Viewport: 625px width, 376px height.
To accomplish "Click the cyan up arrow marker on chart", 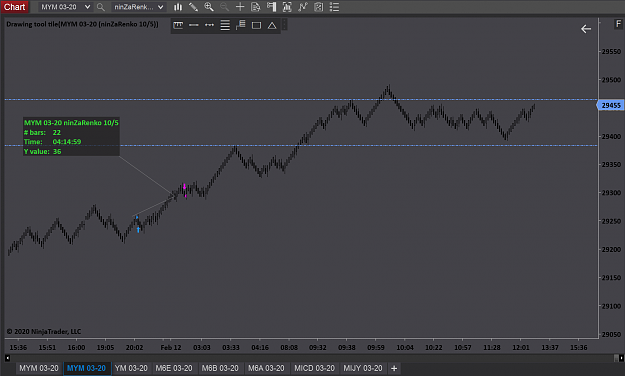I will tap(138, 229).
